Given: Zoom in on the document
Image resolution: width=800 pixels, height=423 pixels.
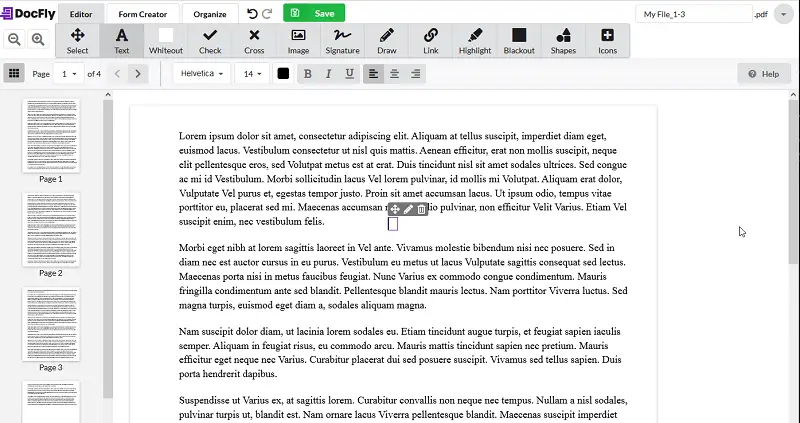Looking at the screenshot, I should 38,39.
